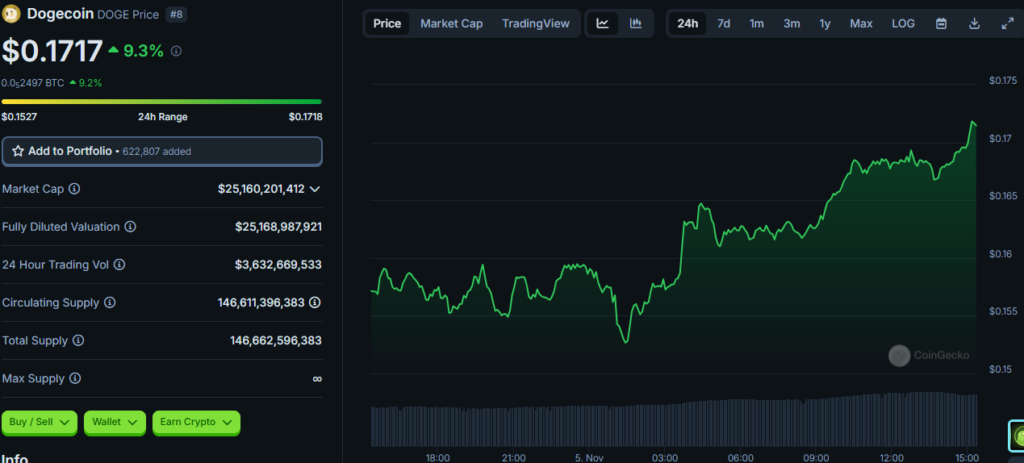Click the infinity Max Supply value
This screenshot has width=1024, height=463.
click(317, 379)
